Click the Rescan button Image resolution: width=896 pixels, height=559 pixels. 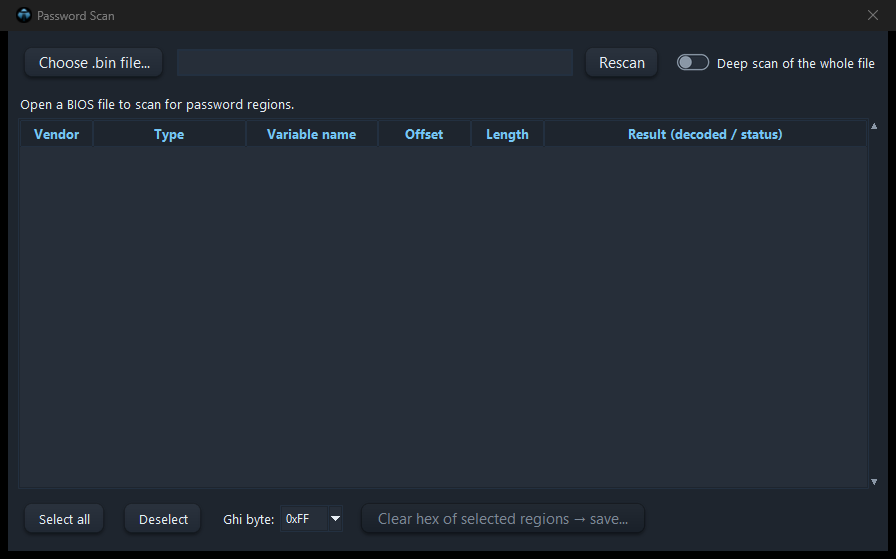(622, 62)
